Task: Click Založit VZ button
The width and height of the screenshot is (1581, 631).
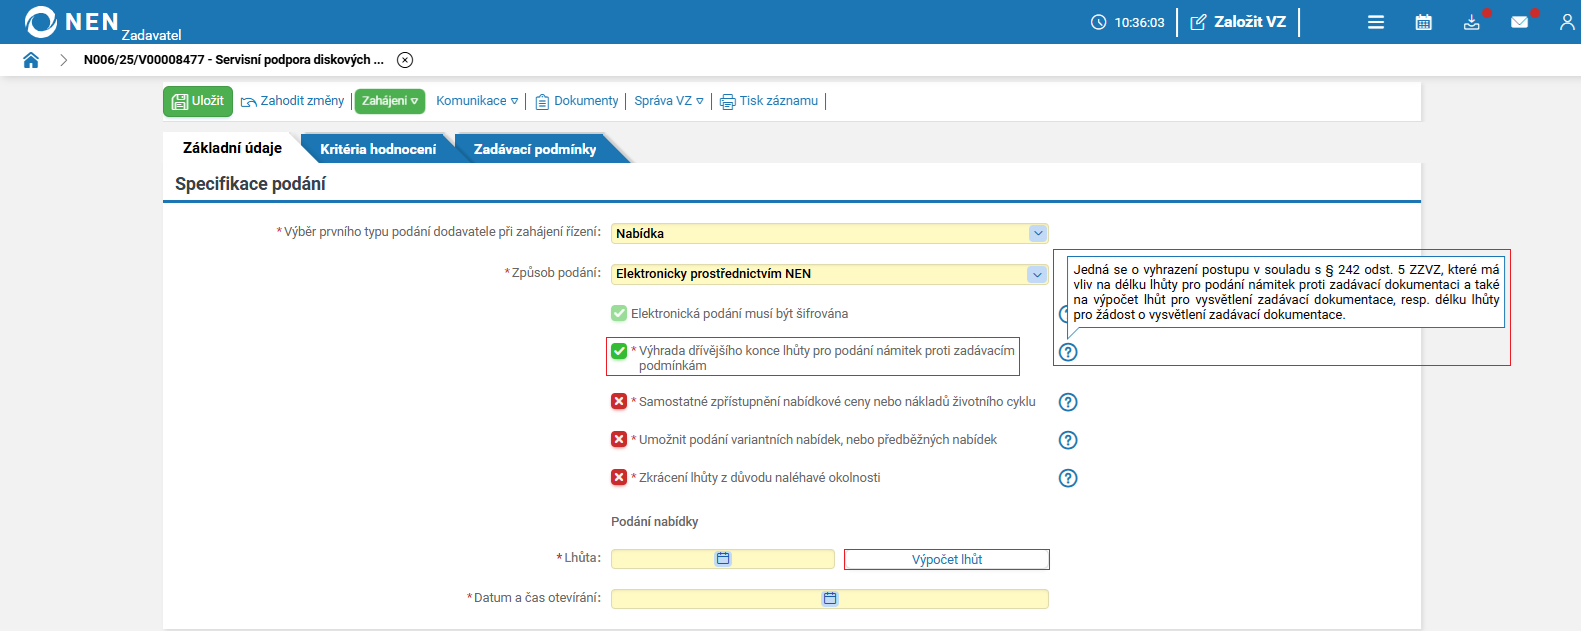Action: point(1238,22)
